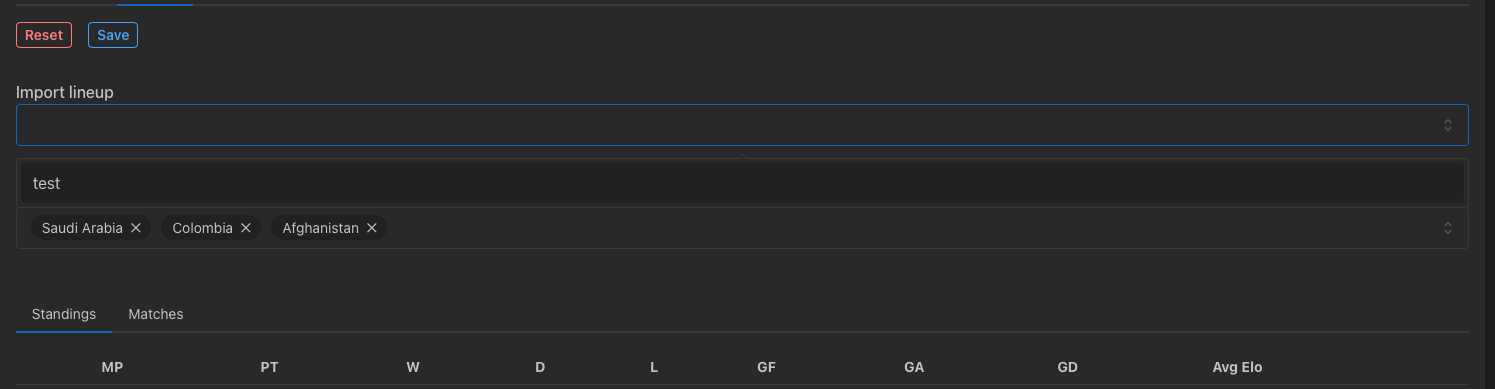The image size is (1495, 389).
Task: Sort by the PT column header
Action: [x=269, y=367]
